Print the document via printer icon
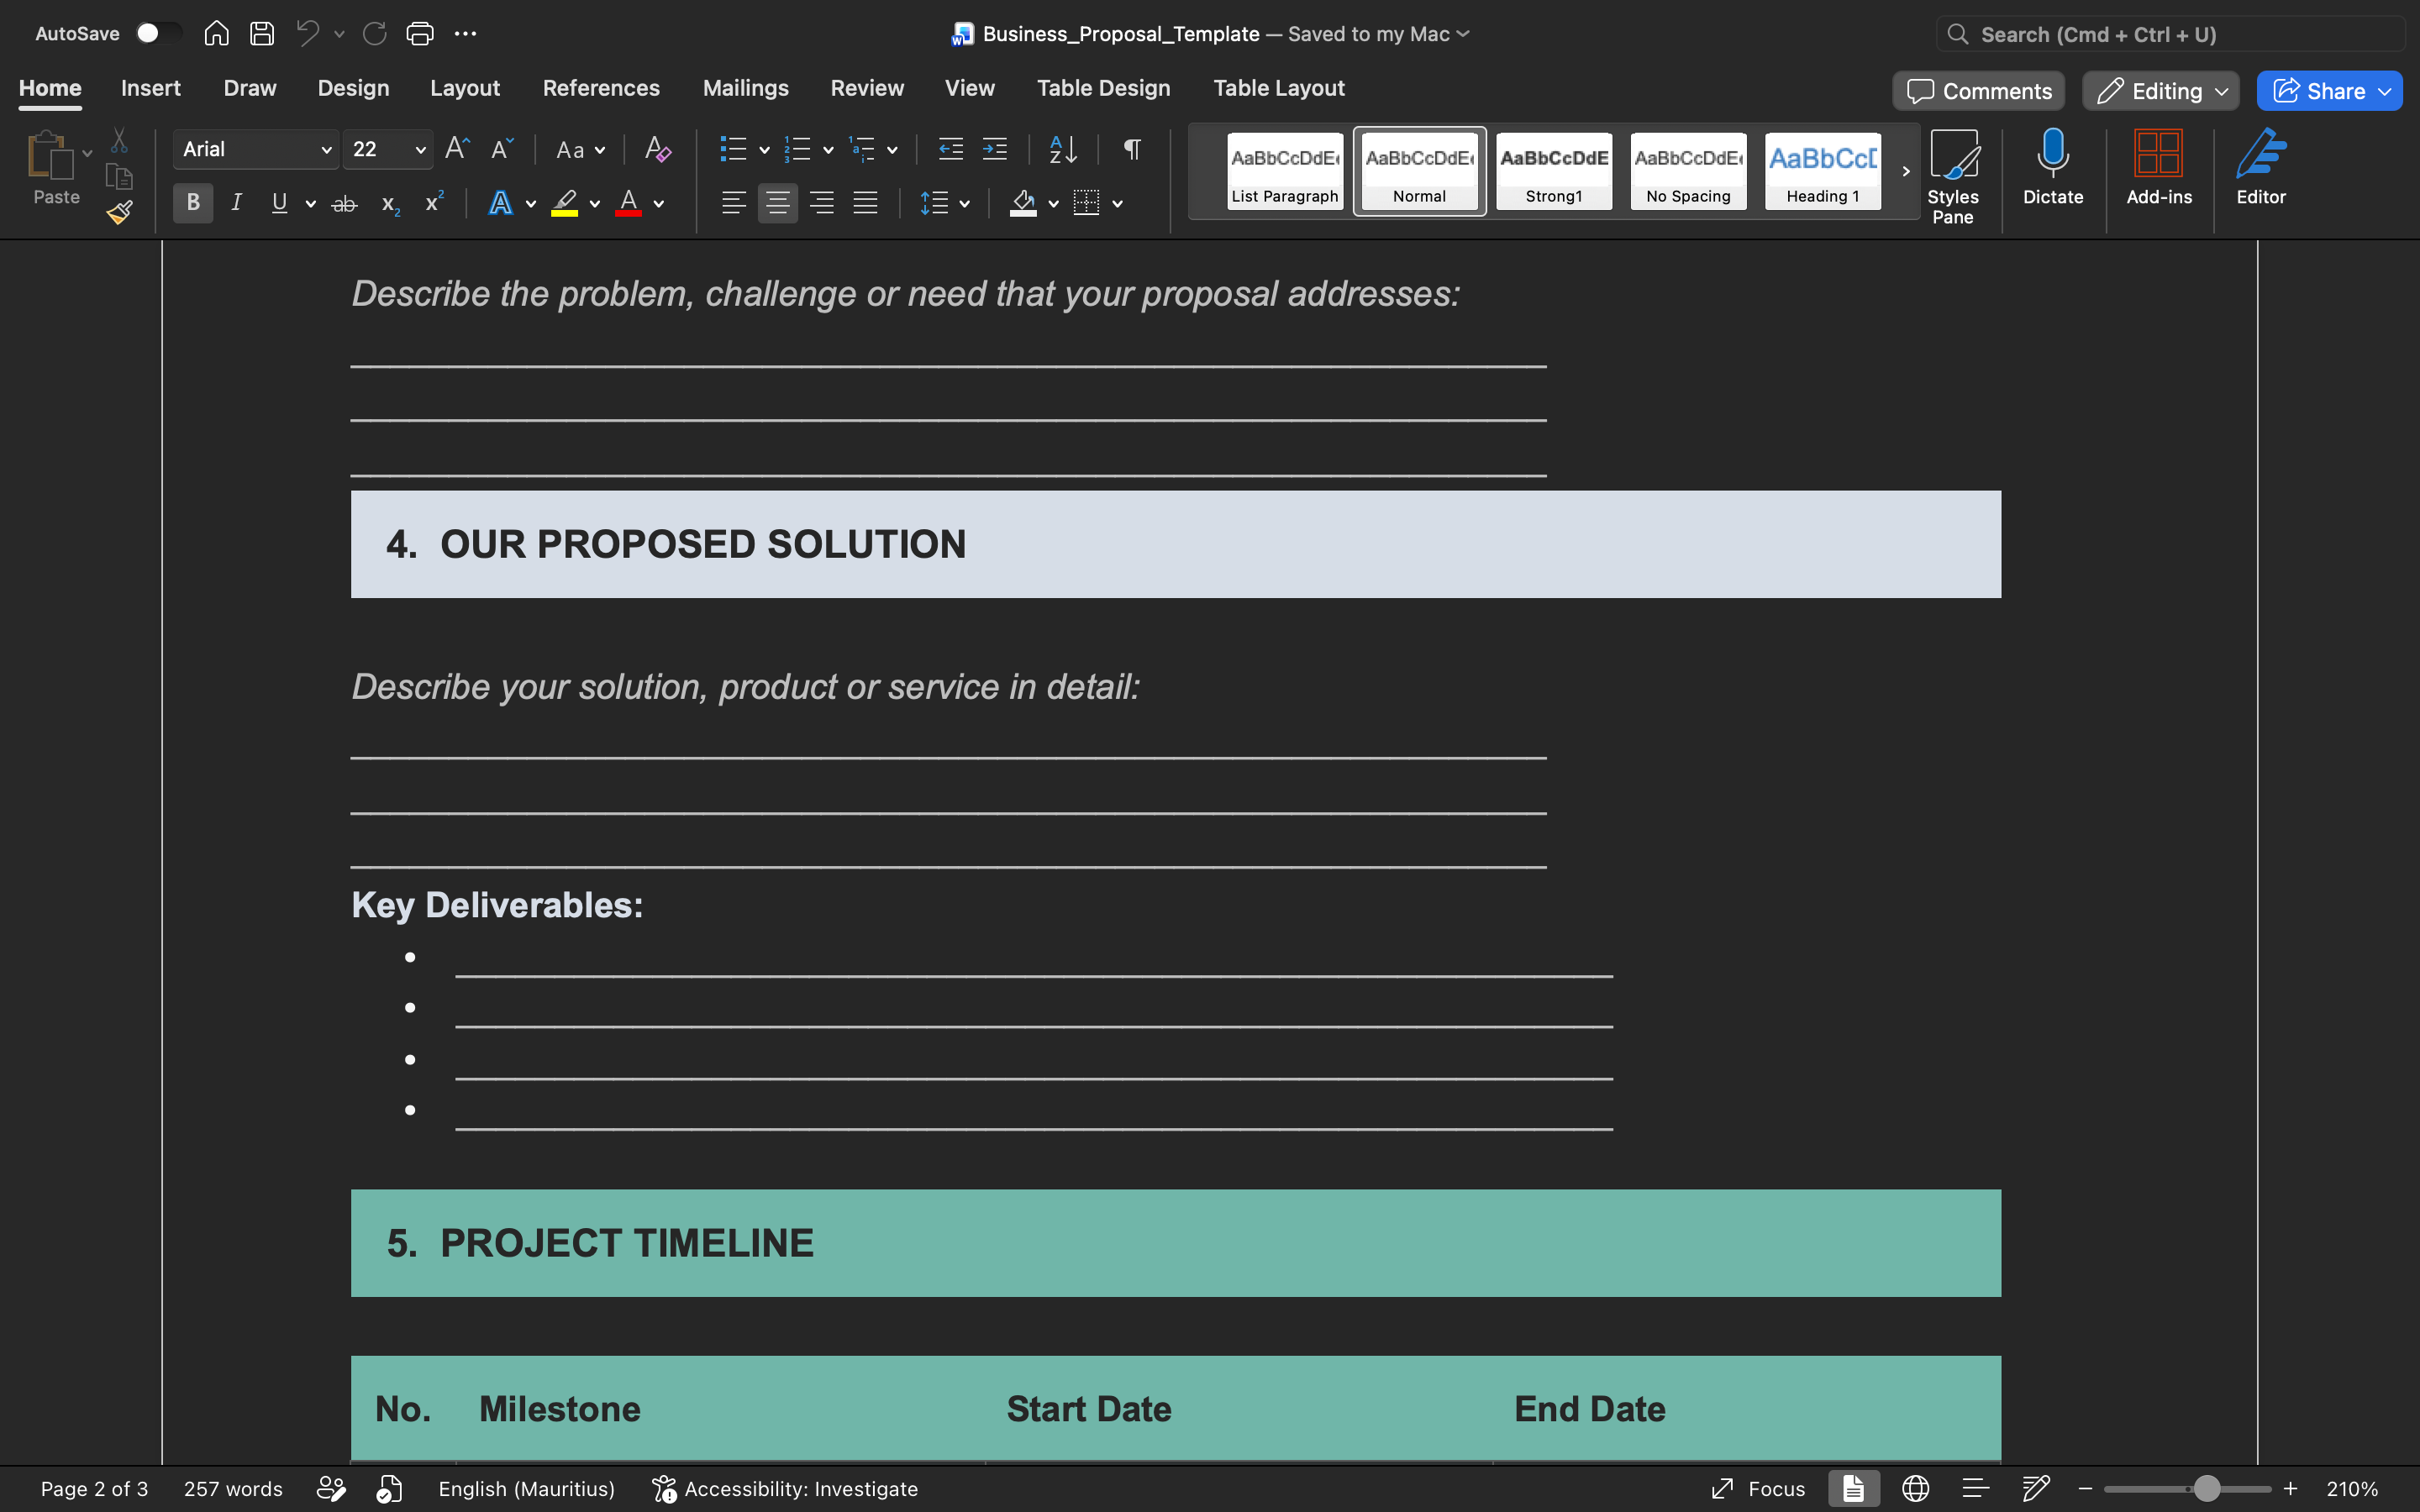This screenshot has height=1512, width=2420. 420,34
